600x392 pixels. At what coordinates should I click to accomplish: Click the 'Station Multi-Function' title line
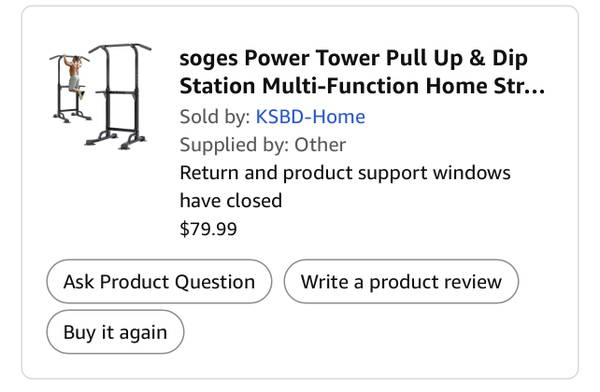pyautogui.click(x=299, y=86)
